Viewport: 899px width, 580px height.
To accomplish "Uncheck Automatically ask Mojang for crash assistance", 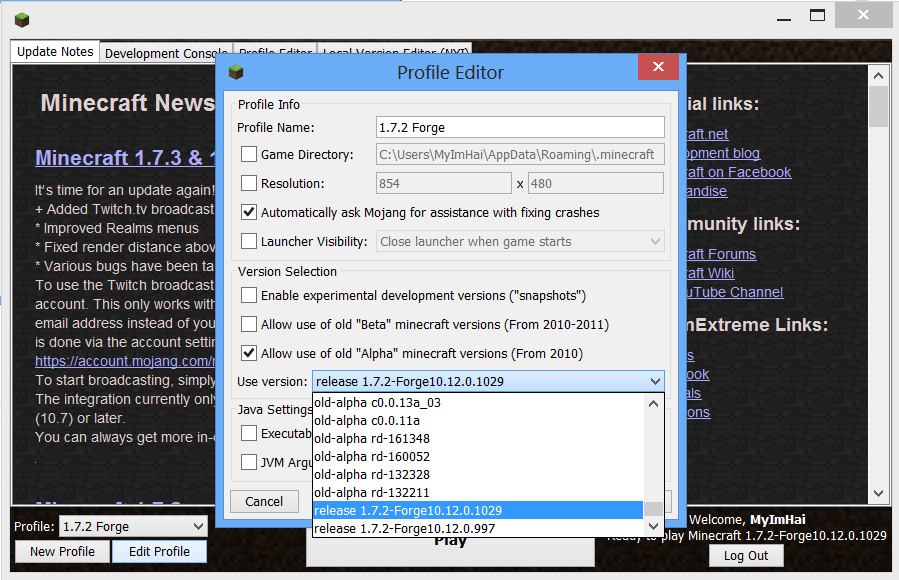I will (249, 212).
